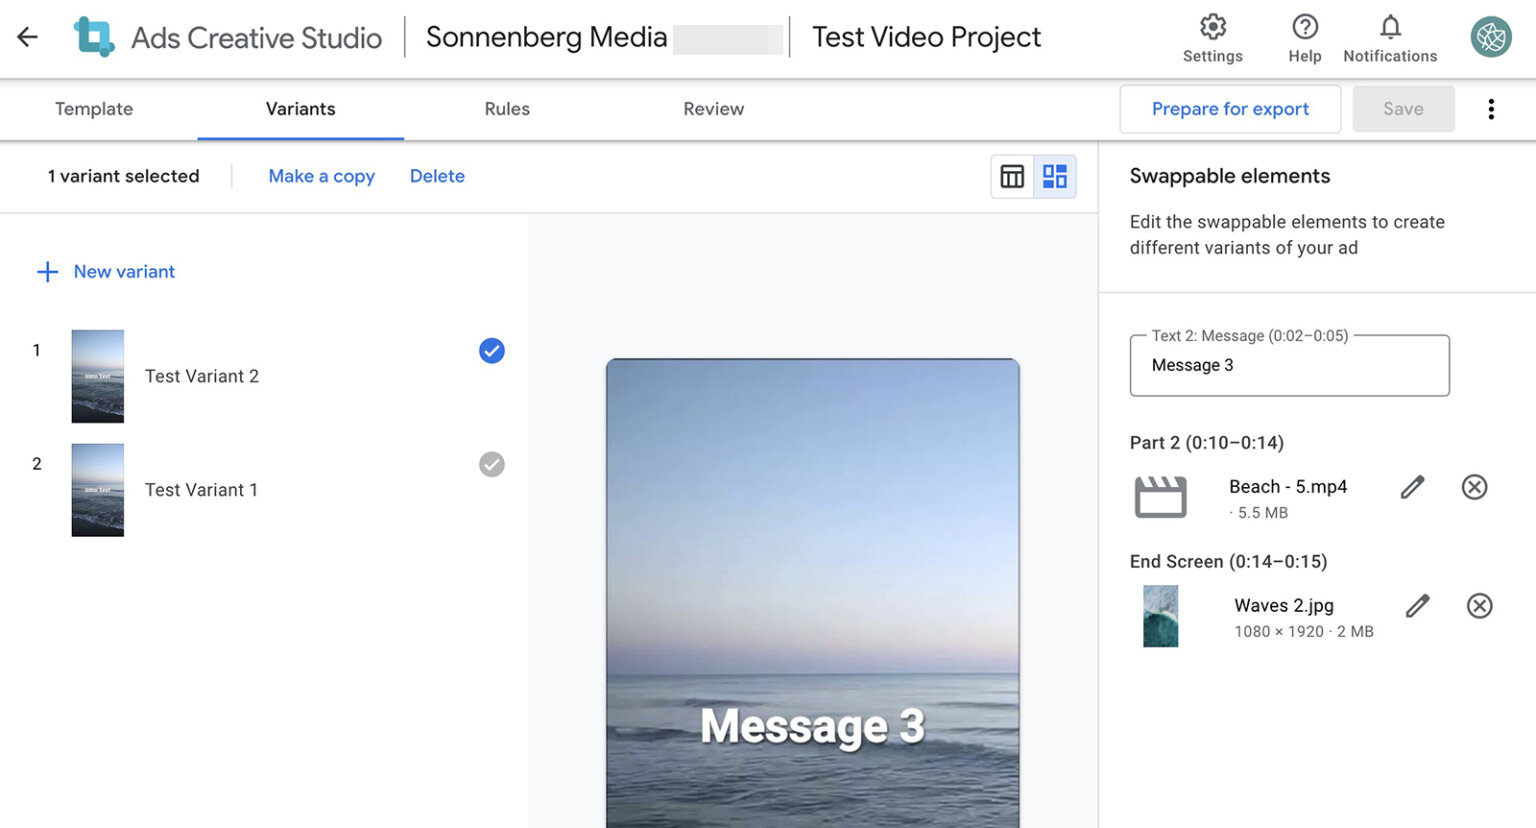Edit Beach - 5.mp4 with pencil icon
Image resolution: width=1536 pixels, height=828 pixels.
coord(1412,487)
